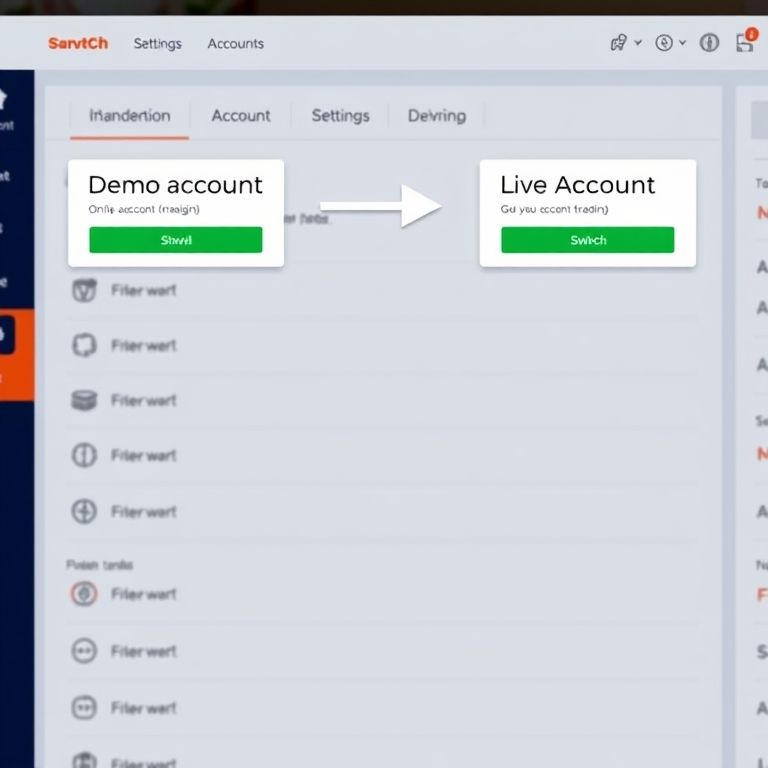Open notifications icon with orange badge
This screenshot has height=768, width=768.
click(745, 42)
